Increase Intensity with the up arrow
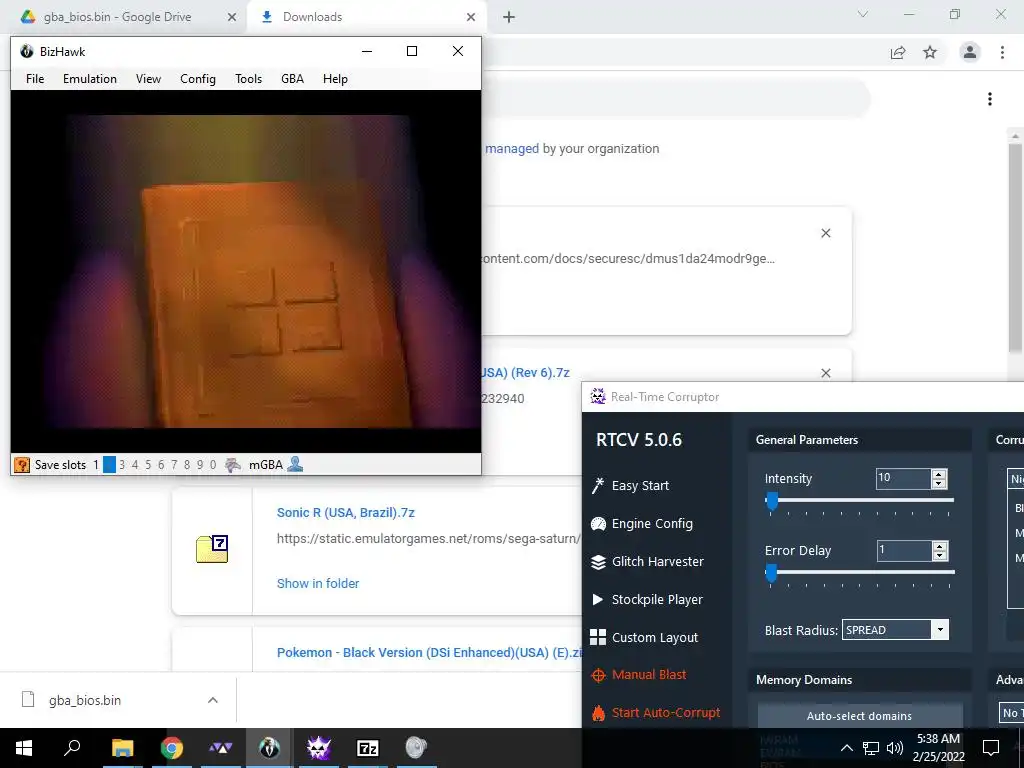This screenshot has width=1024, height=768. tap(939, 474)
